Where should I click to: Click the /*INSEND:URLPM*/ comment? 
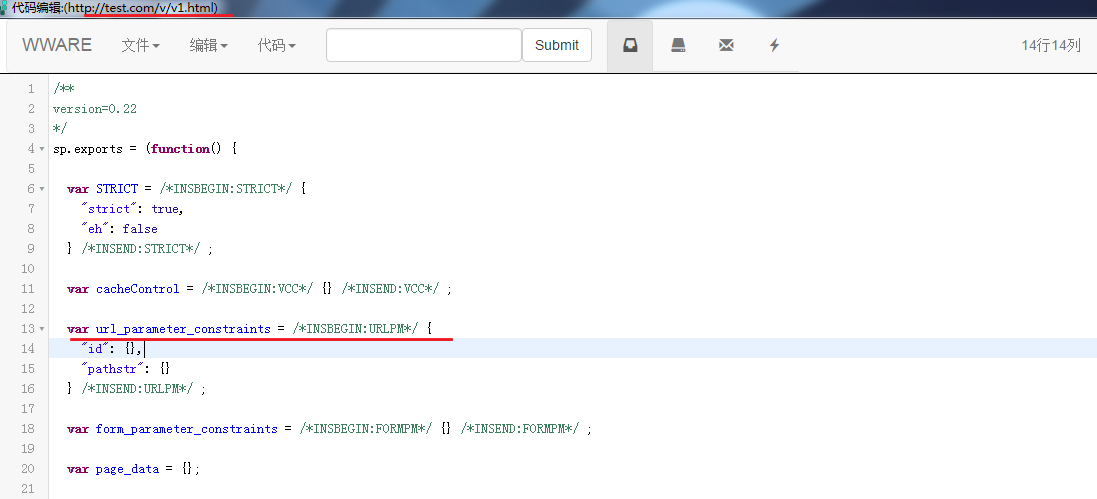[138, 388]
